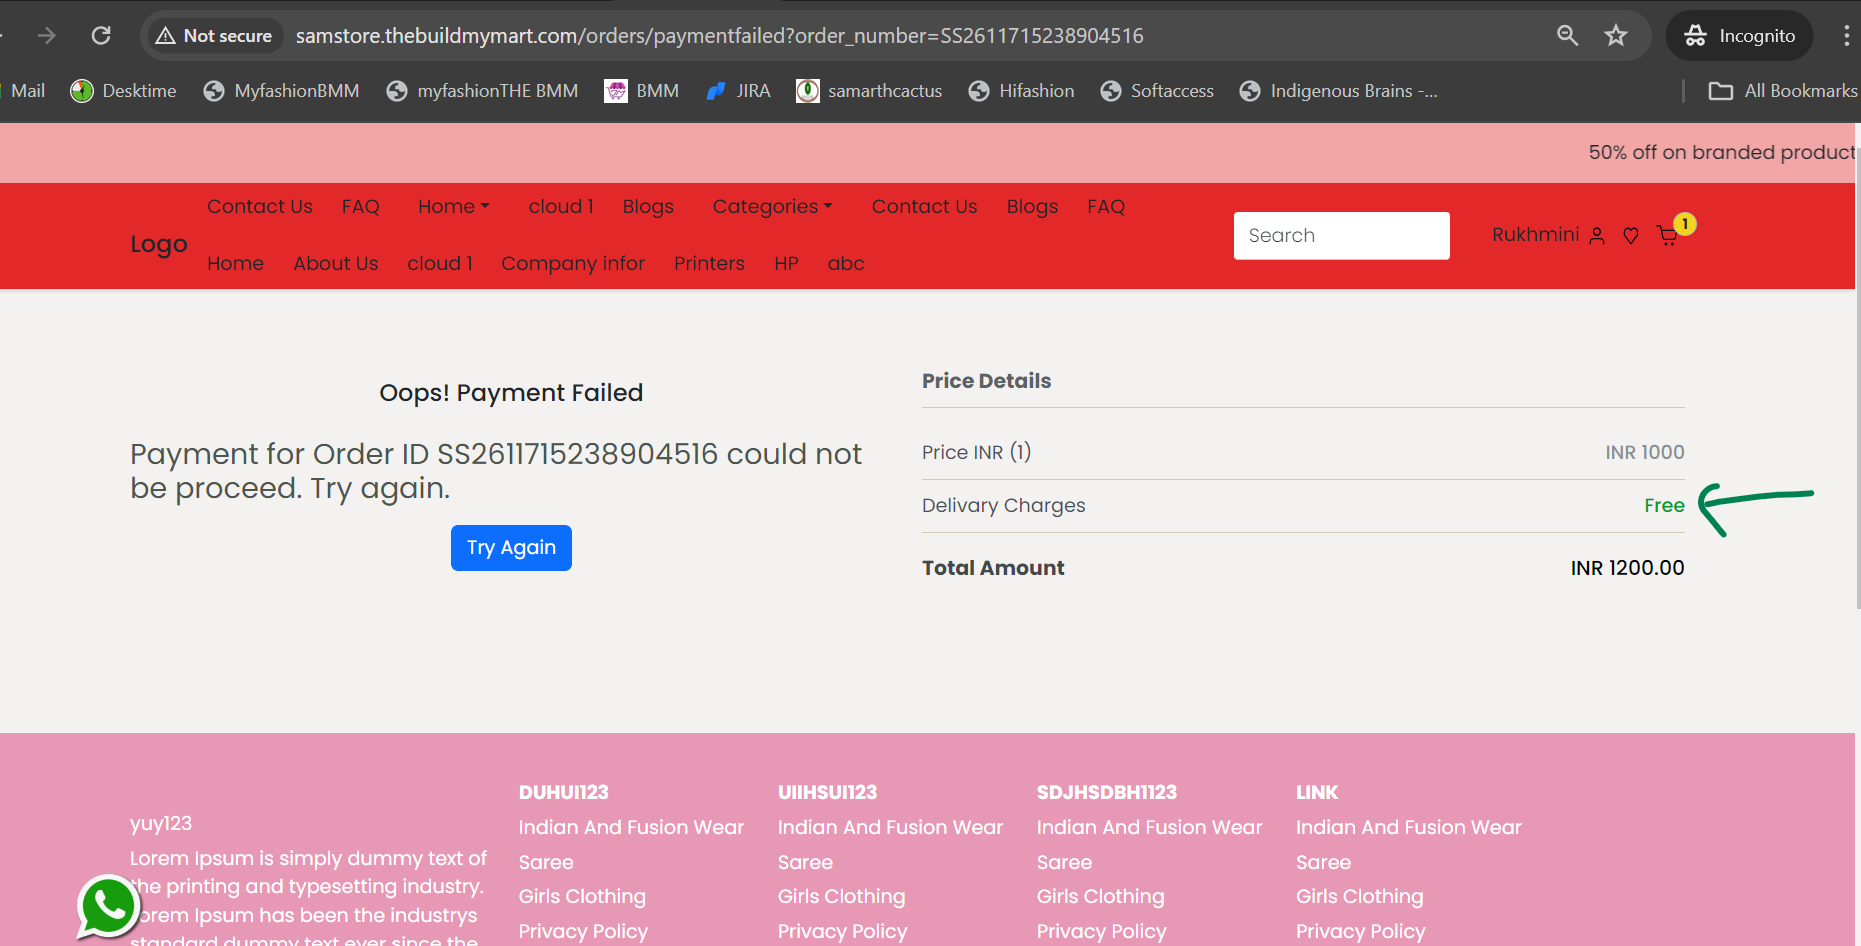The height and width of the screenshot is (946, 1861).
Task: Open Girls Clothing link under LINK
Action: pyautogui.click(x=1360, y=897)
